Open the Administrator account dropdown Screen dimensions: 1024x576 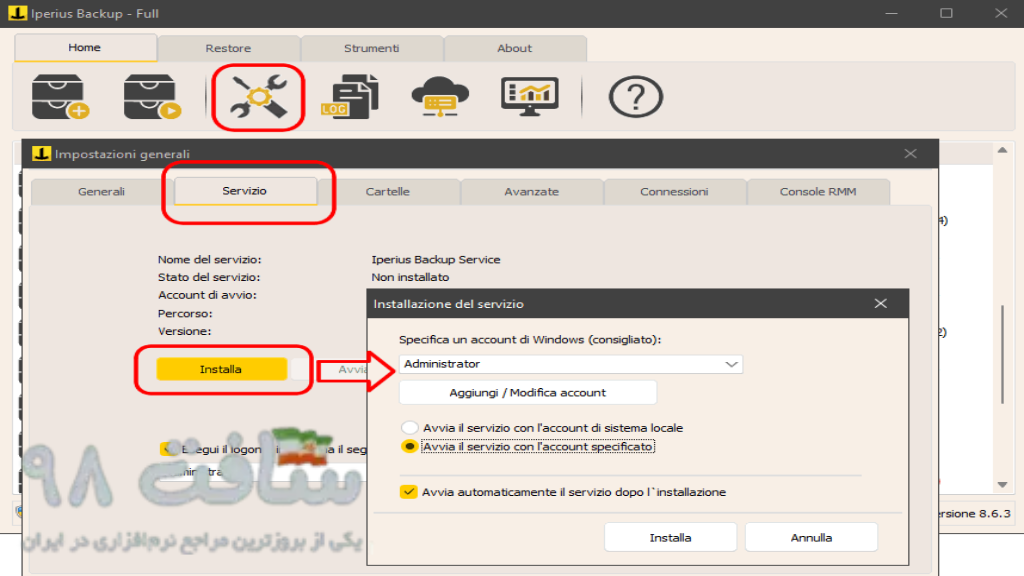(x=571, y=364)
